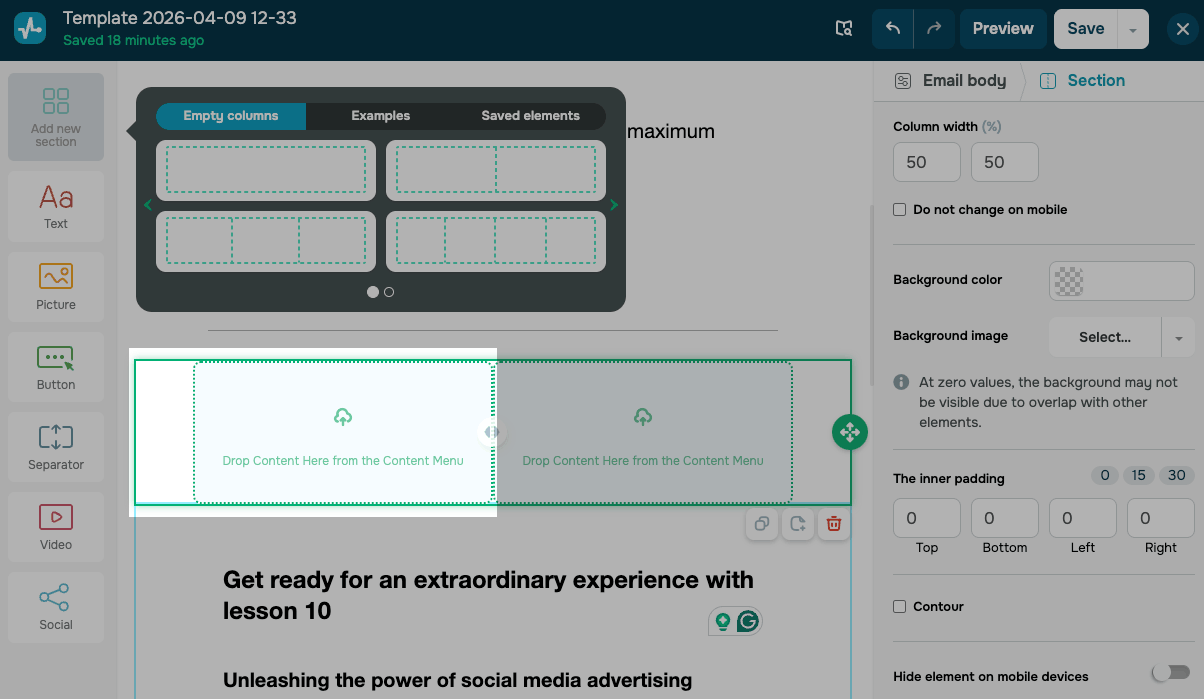Switch to the Examples tab
This screenshot has width=1204, height=699.
(x=380, y=116)
